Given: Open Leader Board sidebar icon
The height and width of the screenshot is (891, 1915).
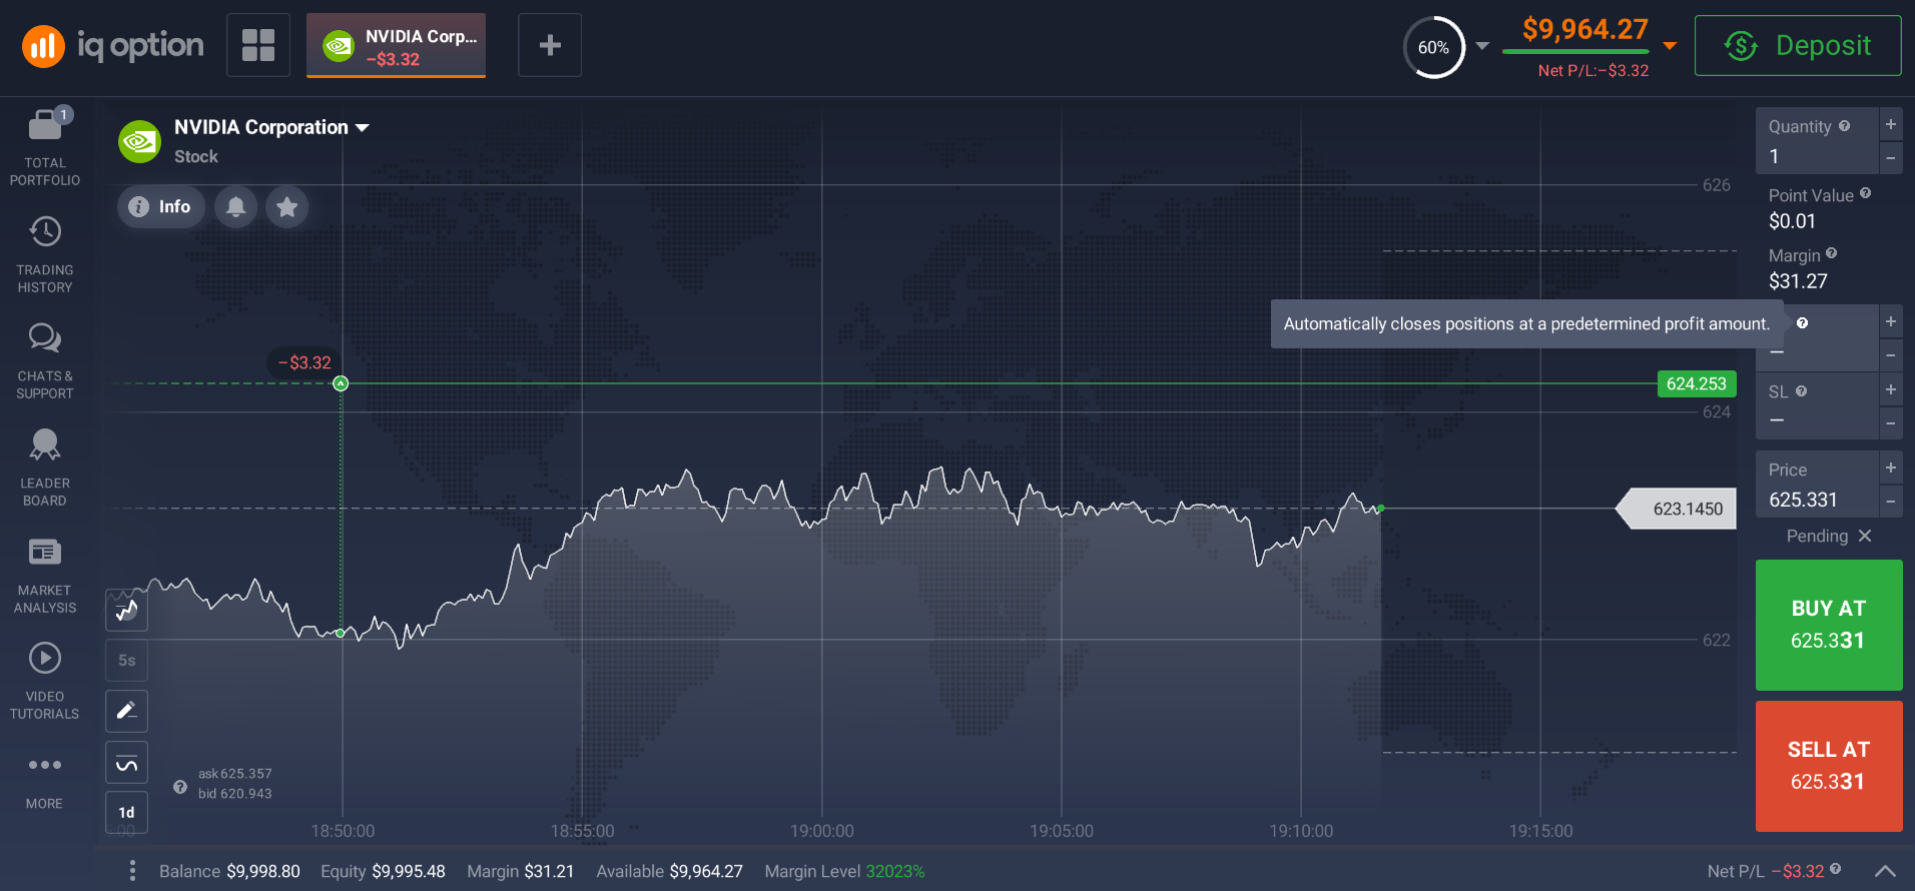Looking at the screenshot, I should click(45, 445).
